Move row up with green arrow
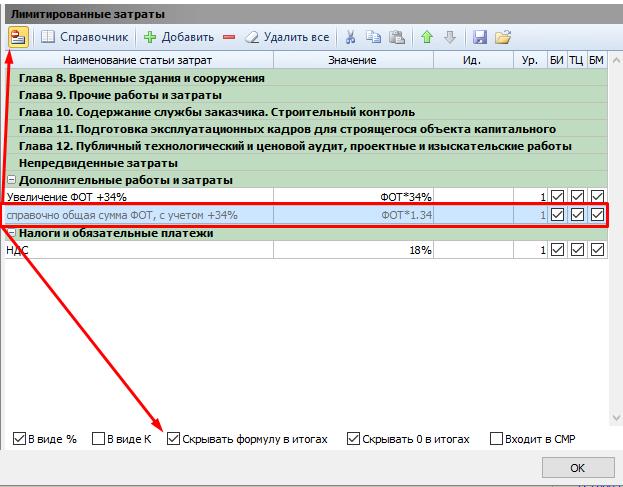Viewport: 623px width, 487px height. 427,37
